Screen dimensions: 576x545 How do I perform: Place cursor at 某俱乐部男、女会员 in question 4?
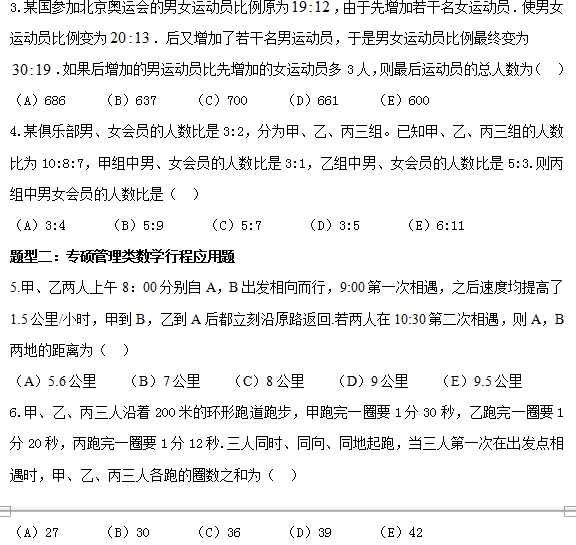coord(86,132)
